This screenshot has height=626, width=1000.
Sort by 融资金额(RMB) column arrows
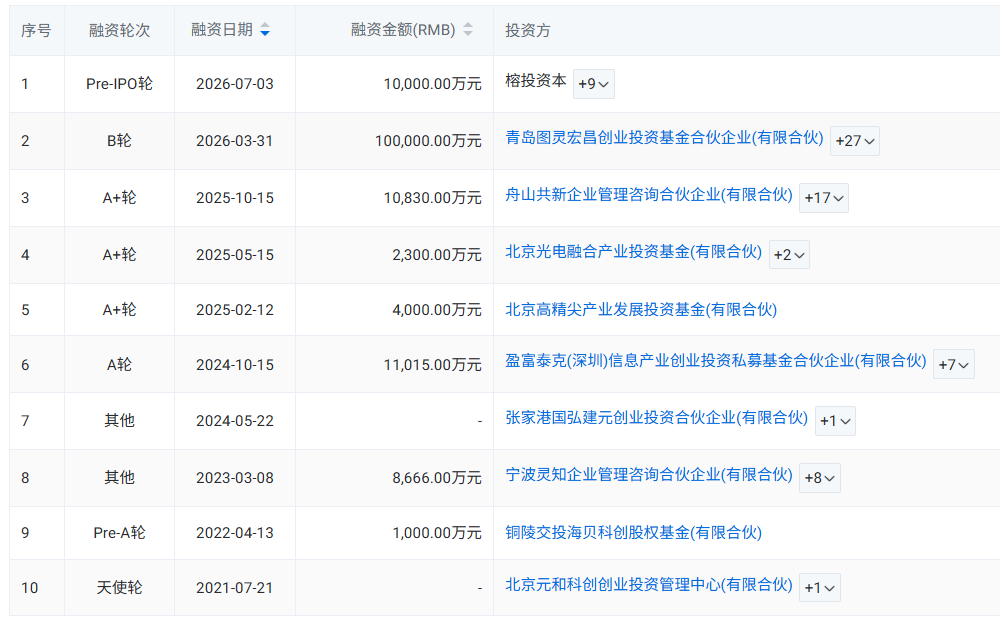(x=467, y=30)
